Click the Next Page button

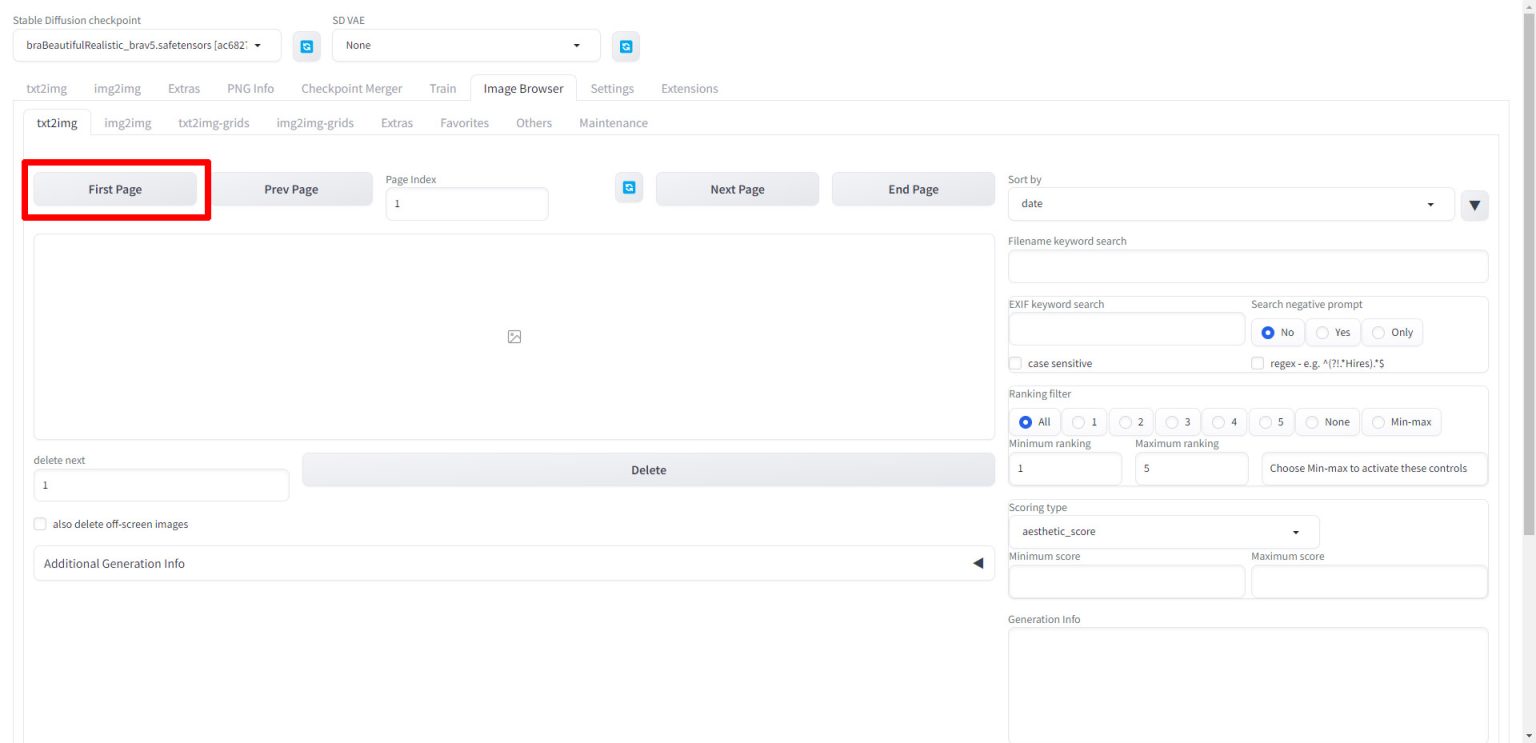[x=737, y=189]
